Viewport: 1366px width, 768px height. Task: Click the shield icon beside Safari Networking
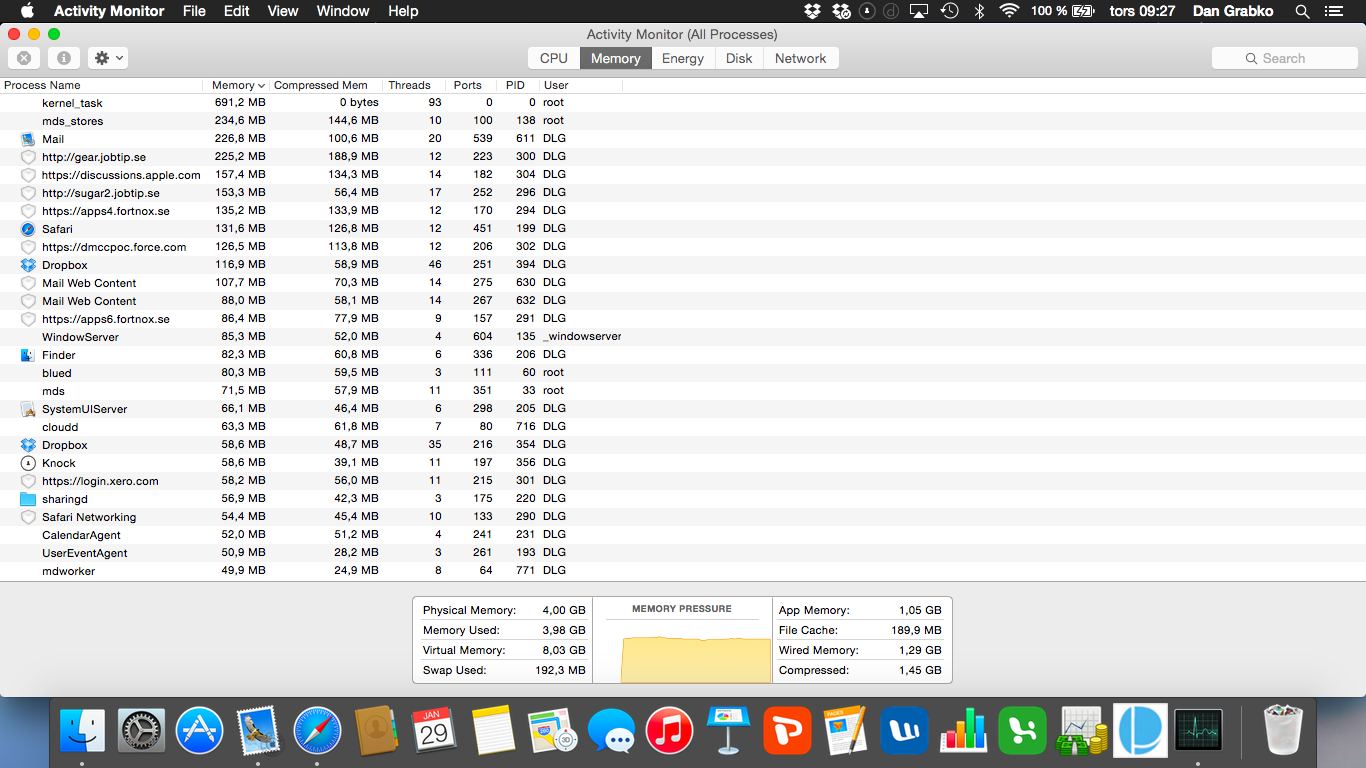[x=28, y=517]
